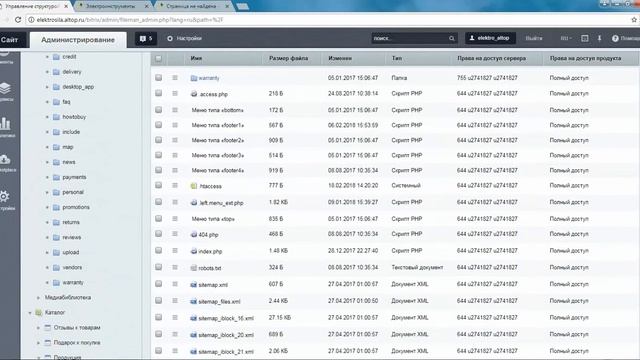Expand the delivery folder in the tree

(47, 72)
